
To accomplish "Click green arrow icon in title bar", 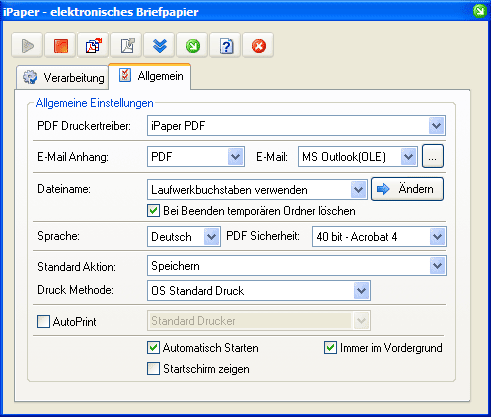I will point(479,11).
